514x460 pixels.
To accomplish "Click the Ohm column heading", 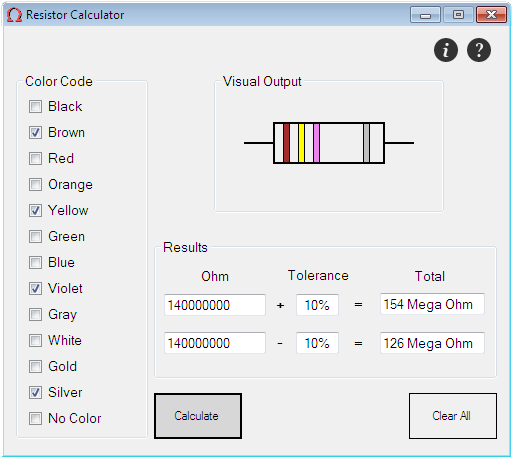I will tap(215, 277).
